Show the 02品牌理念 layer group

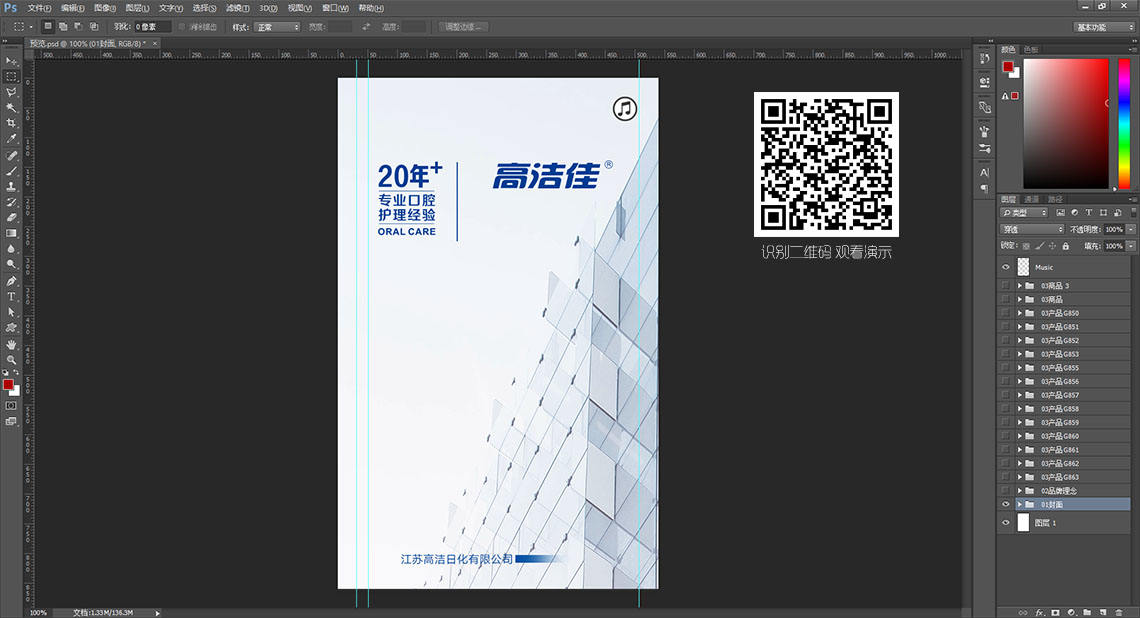coord(1006,491)
